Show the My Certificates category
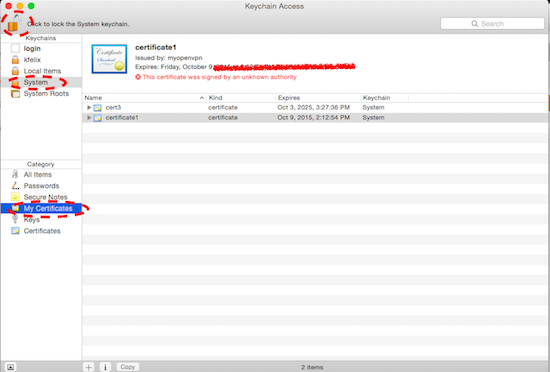This screenshot has height=372, width=550. pyautogui.click(x=41, y=208)
